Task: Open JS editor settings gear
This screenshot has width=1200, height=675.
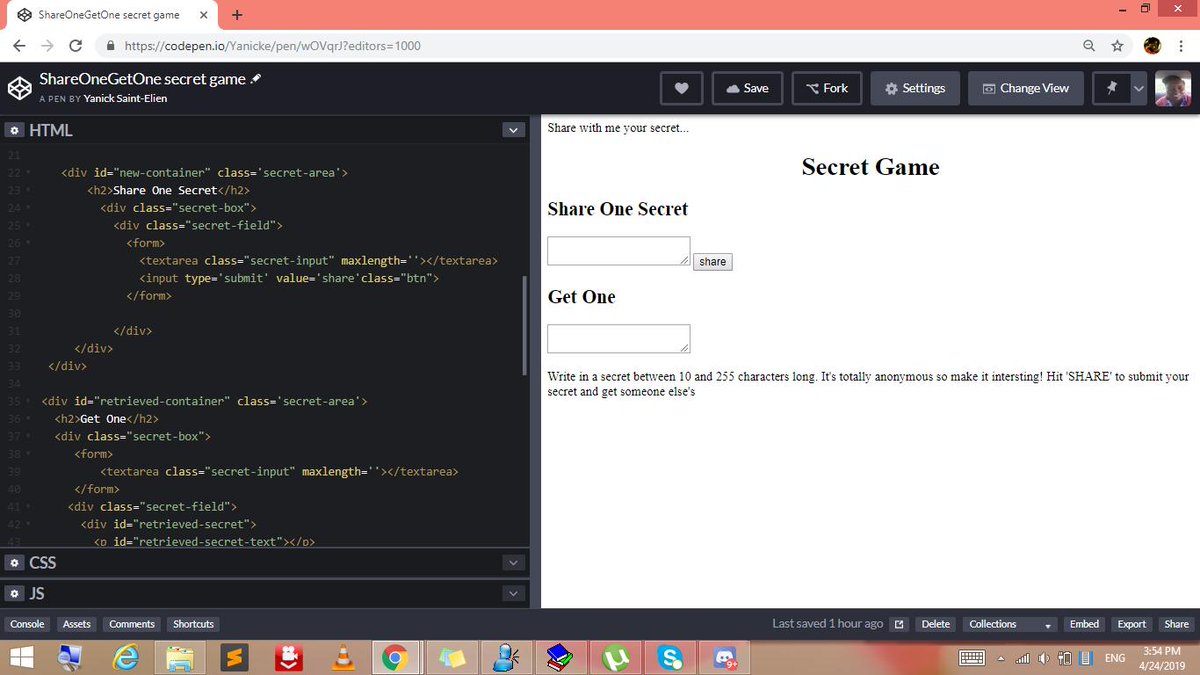Action: point(14,594)
